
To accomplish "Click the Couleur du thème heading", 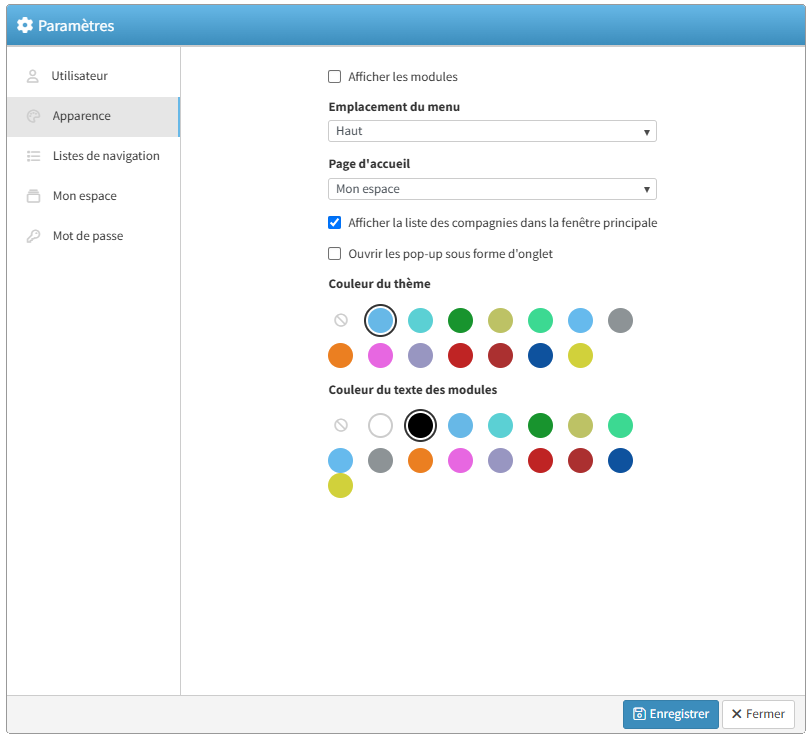I will point(380,284).
